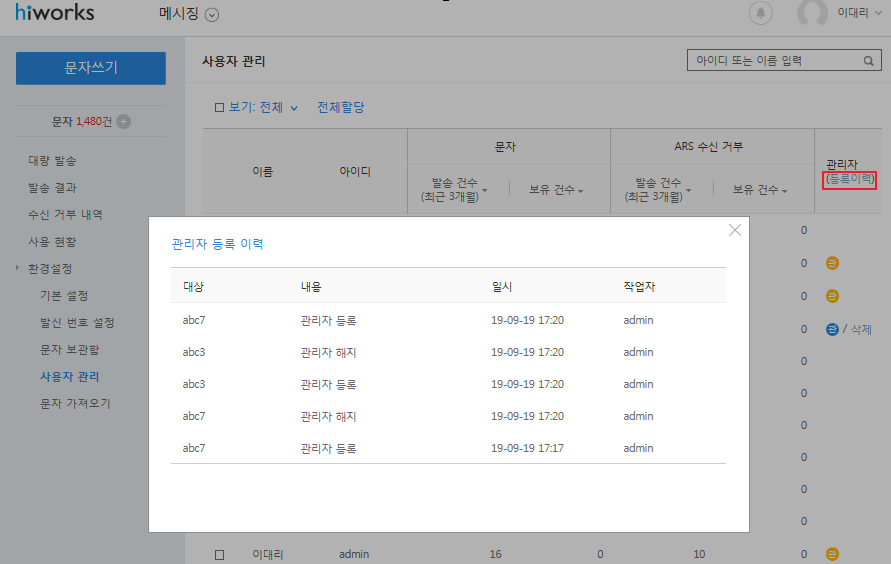Go to 발신 번호 설정 menu
Image resolution: width=891 pixels, height=564 pixels.
77,323
